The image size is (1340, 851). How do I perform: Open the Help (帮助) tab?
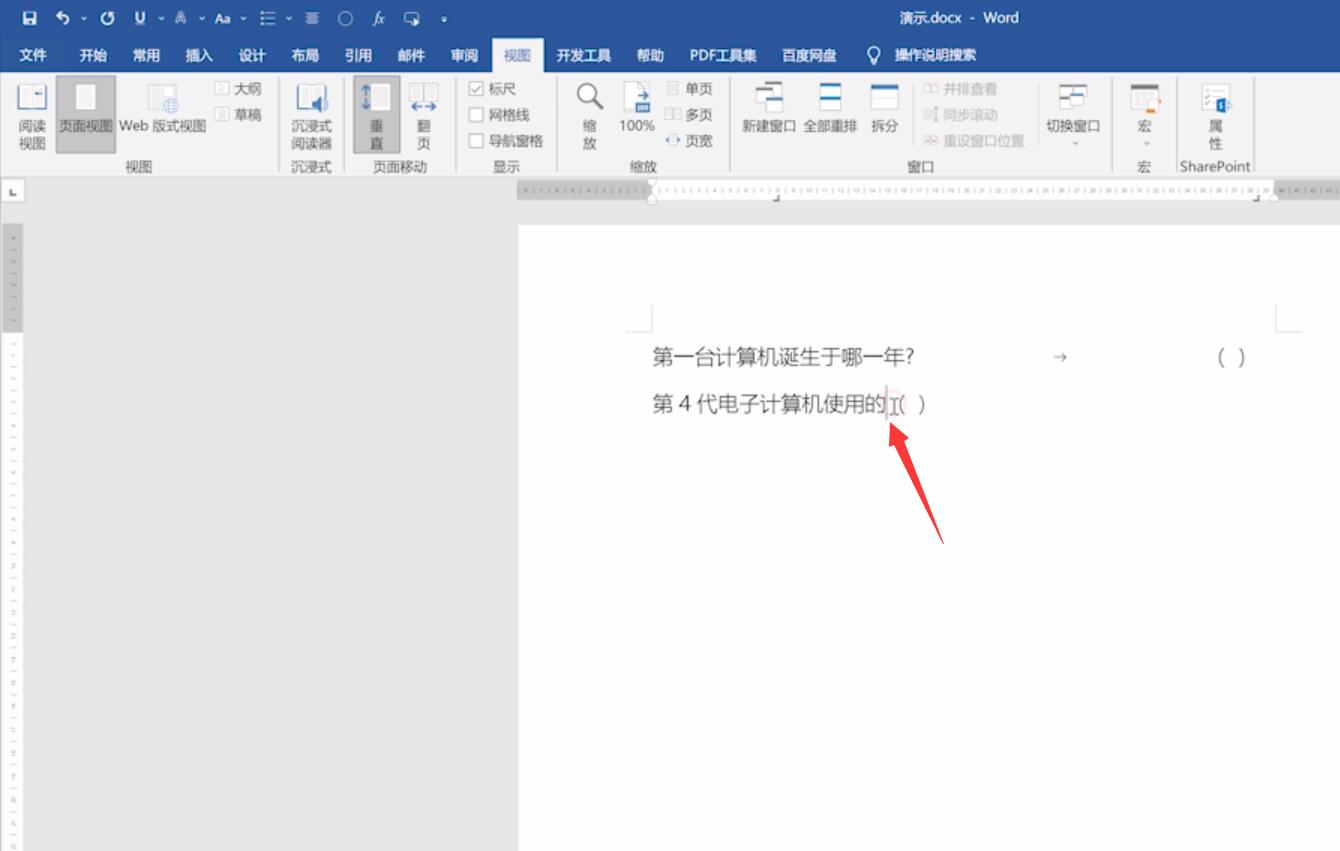pos(650,55)
